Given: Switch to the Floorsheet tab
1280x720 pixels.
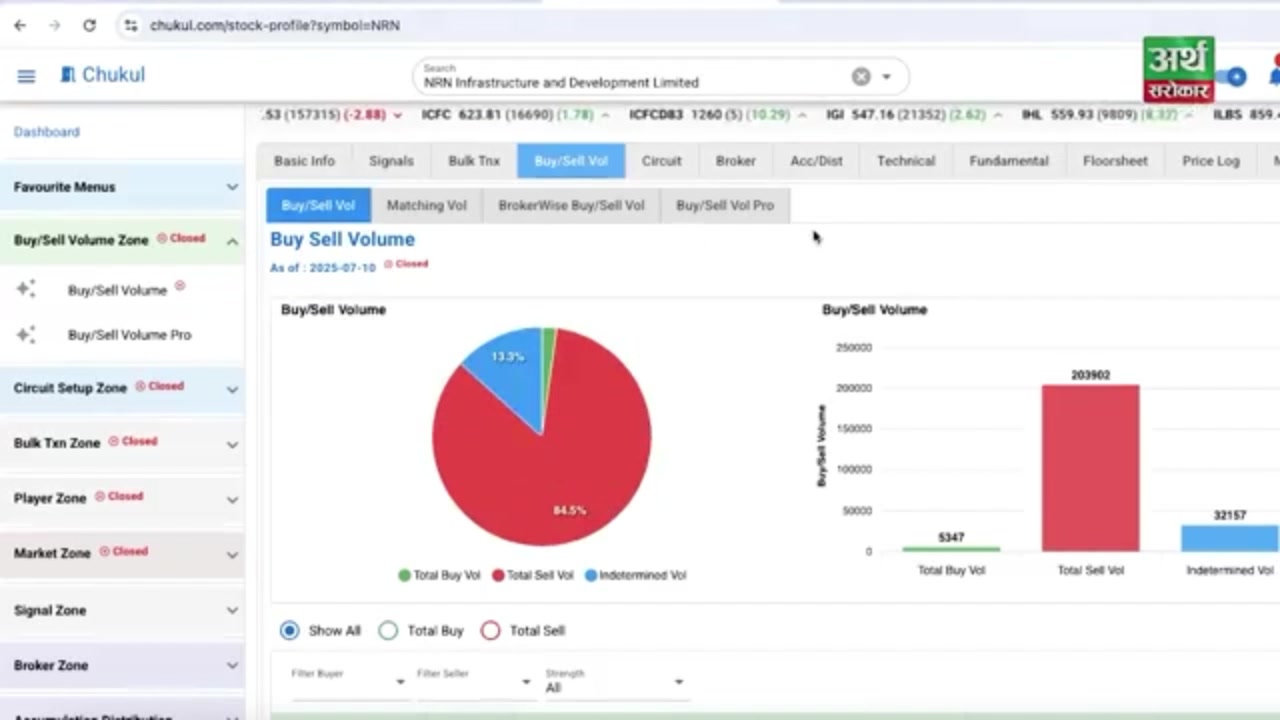Looking at the screenshot, I should pos(1115,161).
